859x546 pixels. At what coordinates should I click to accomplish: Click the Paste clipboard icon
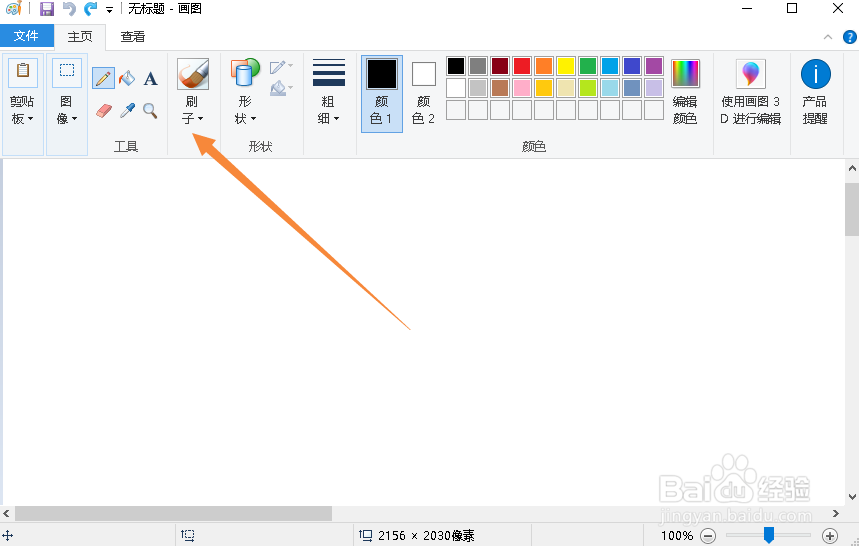[23, 73]
